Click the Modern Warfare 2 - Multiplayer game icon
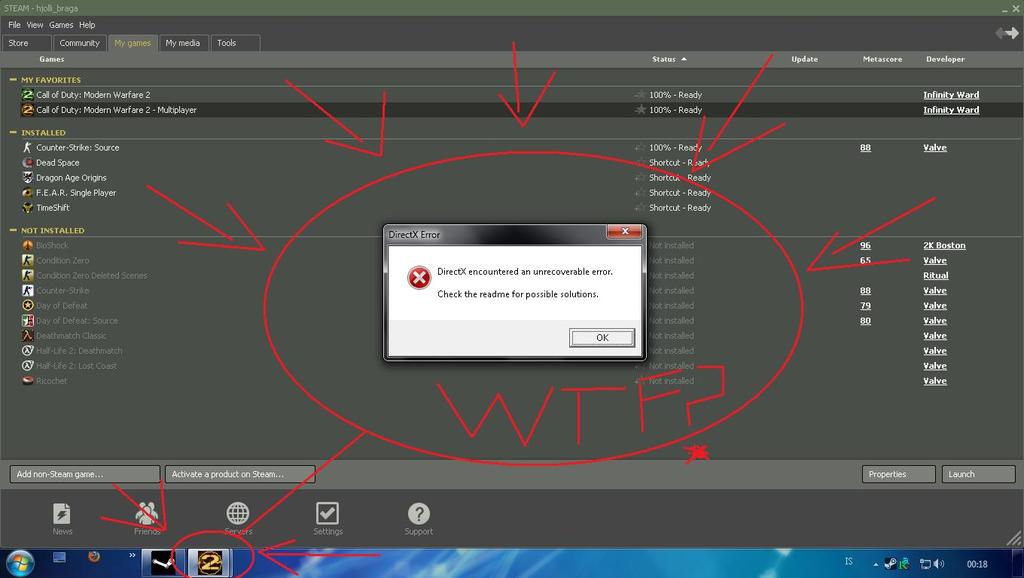The image size is (1024, 578). (27, 110)
